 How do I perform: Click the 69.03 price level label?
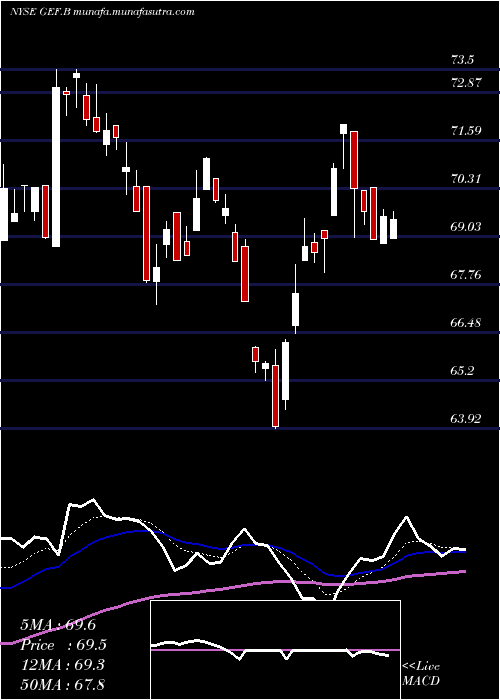(466, 227)
